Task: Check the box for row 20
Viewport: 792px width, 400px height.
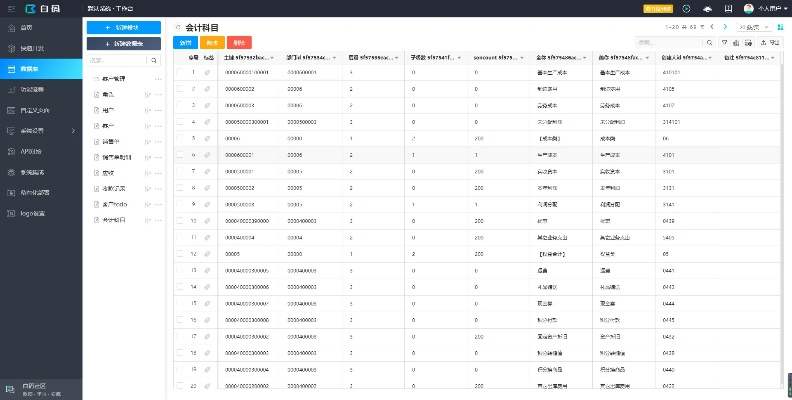Action: 180,385
